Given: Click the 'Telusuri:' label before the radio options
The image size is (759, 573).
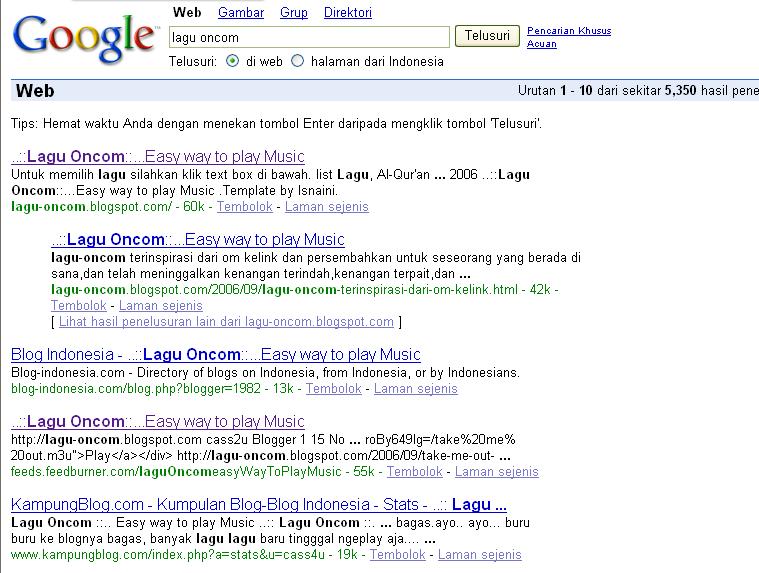Looking at the screenshot, I should (x=193, y=61).
